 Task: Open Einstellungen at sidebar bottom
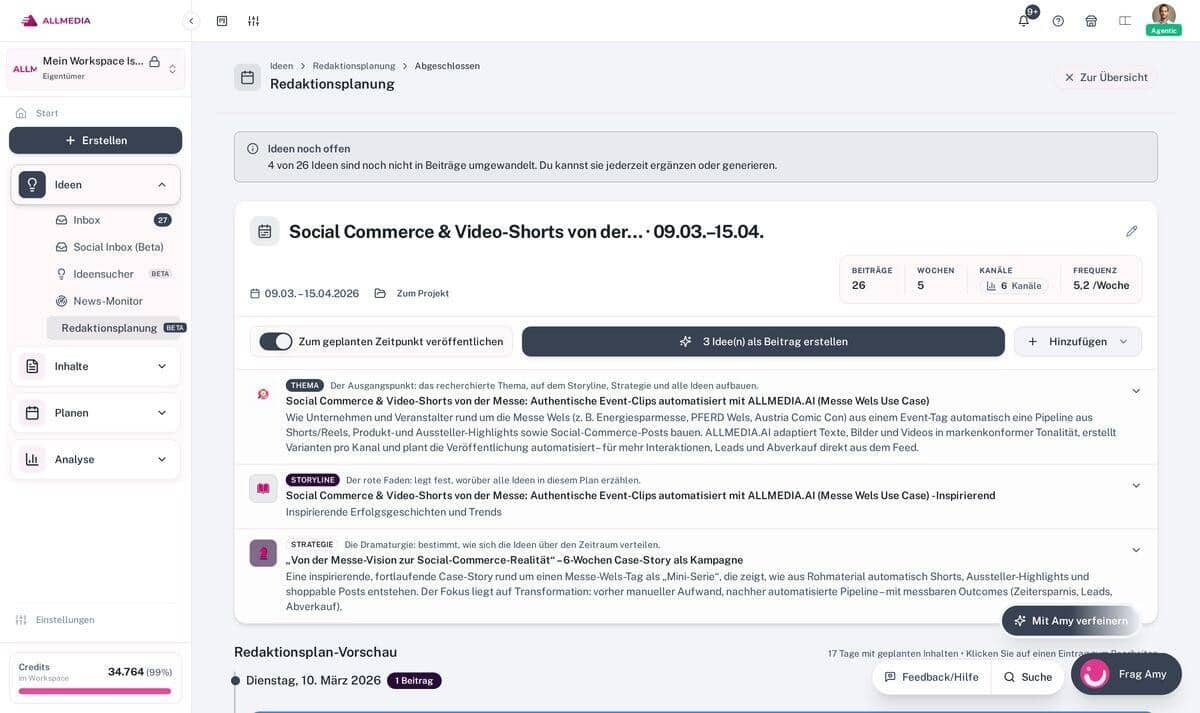point(65,620)
